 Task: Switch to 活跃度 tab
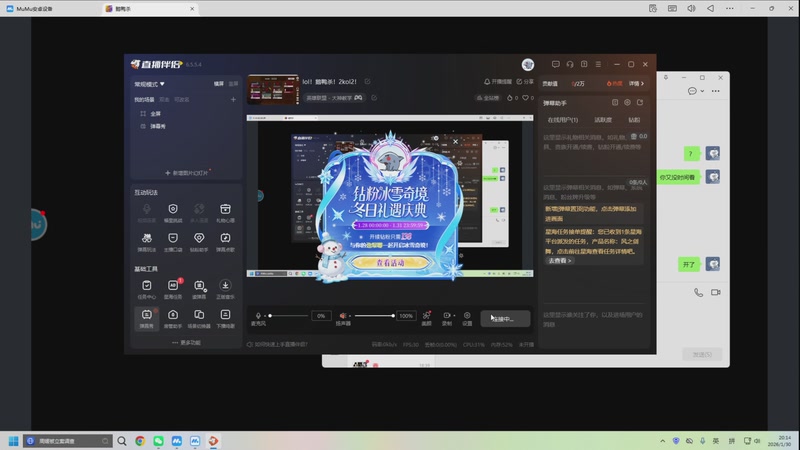[x=603, y=120]
